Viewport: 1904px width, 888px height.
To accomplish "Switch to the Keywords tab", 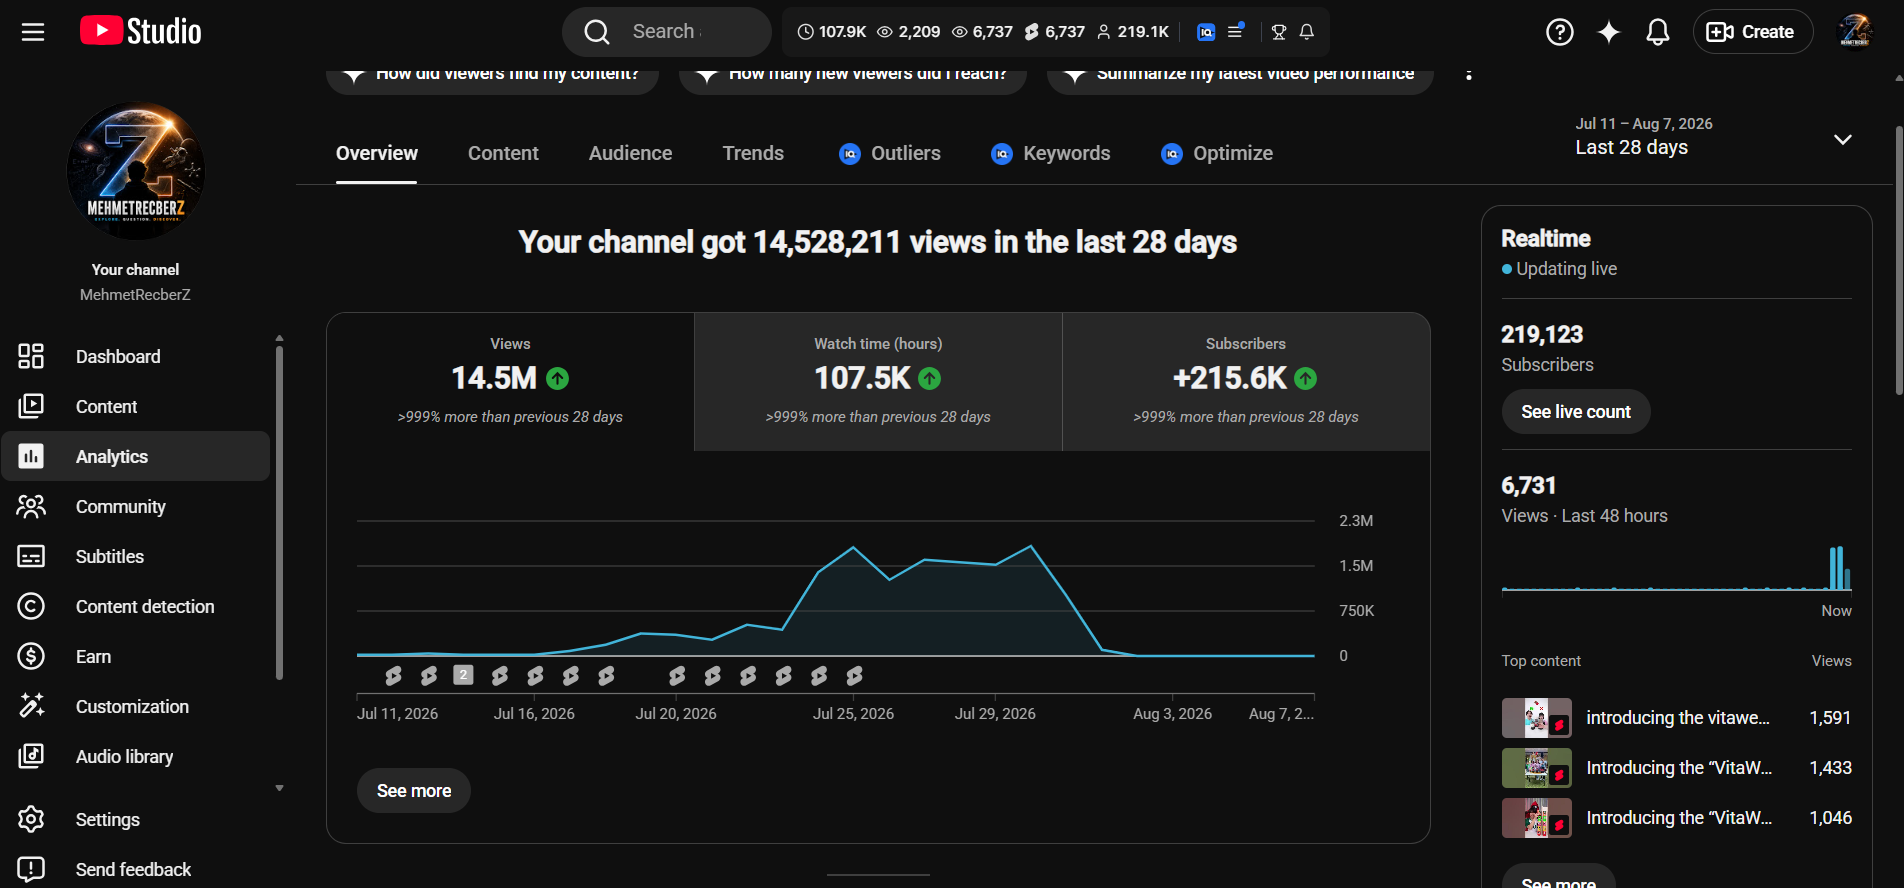I will (1050, 153).
